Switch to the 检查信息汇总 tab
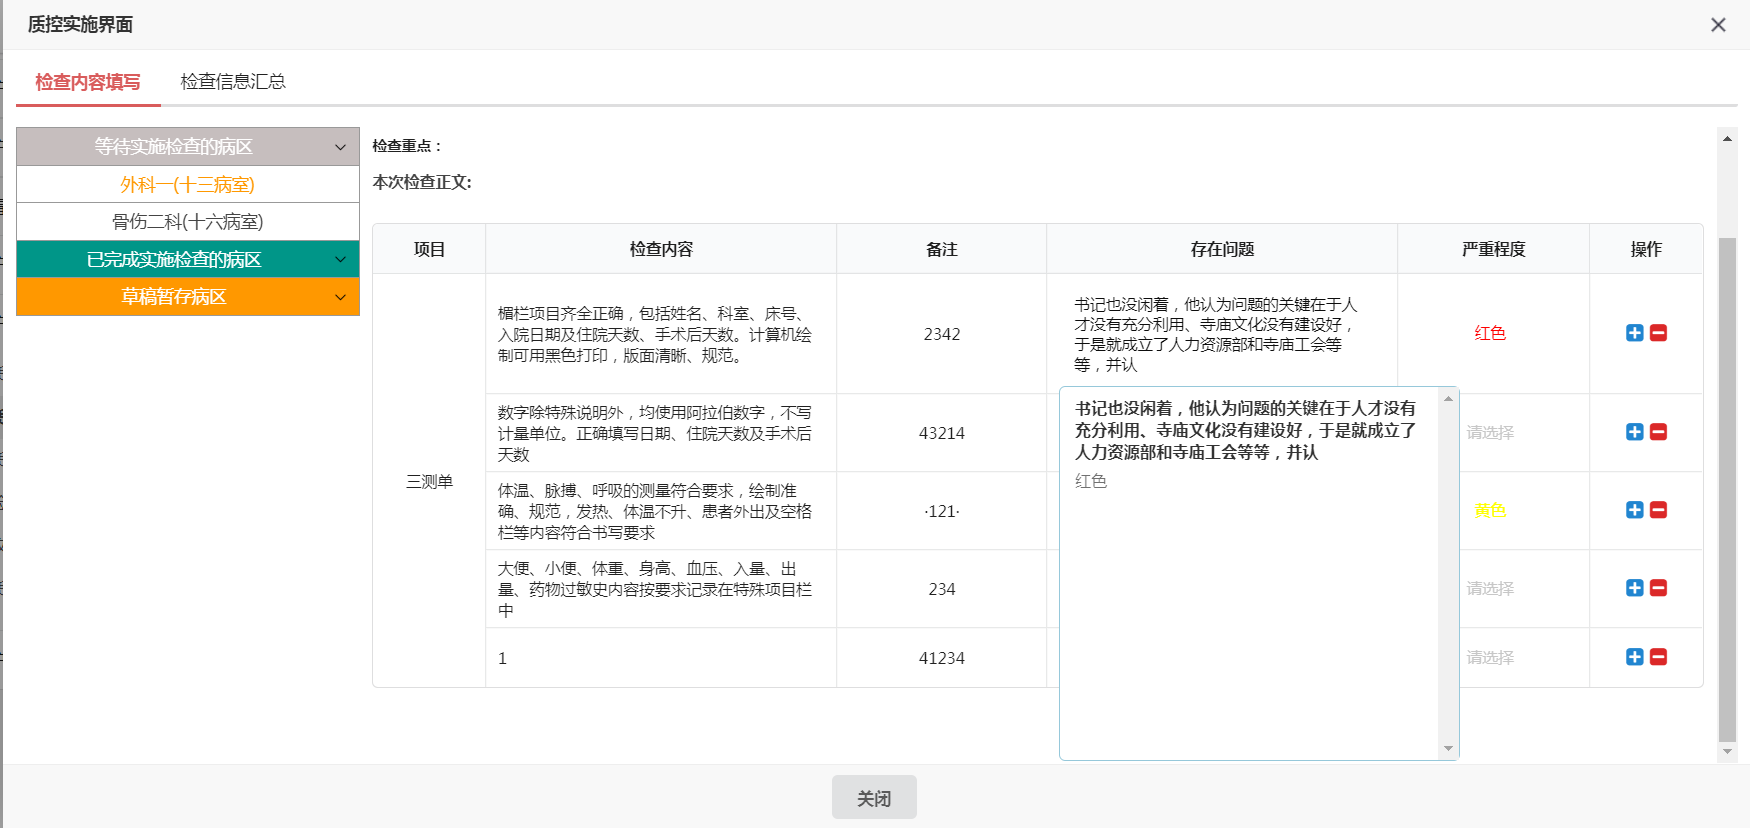Viewport: 1750px width, 828px height. [233, 82]
